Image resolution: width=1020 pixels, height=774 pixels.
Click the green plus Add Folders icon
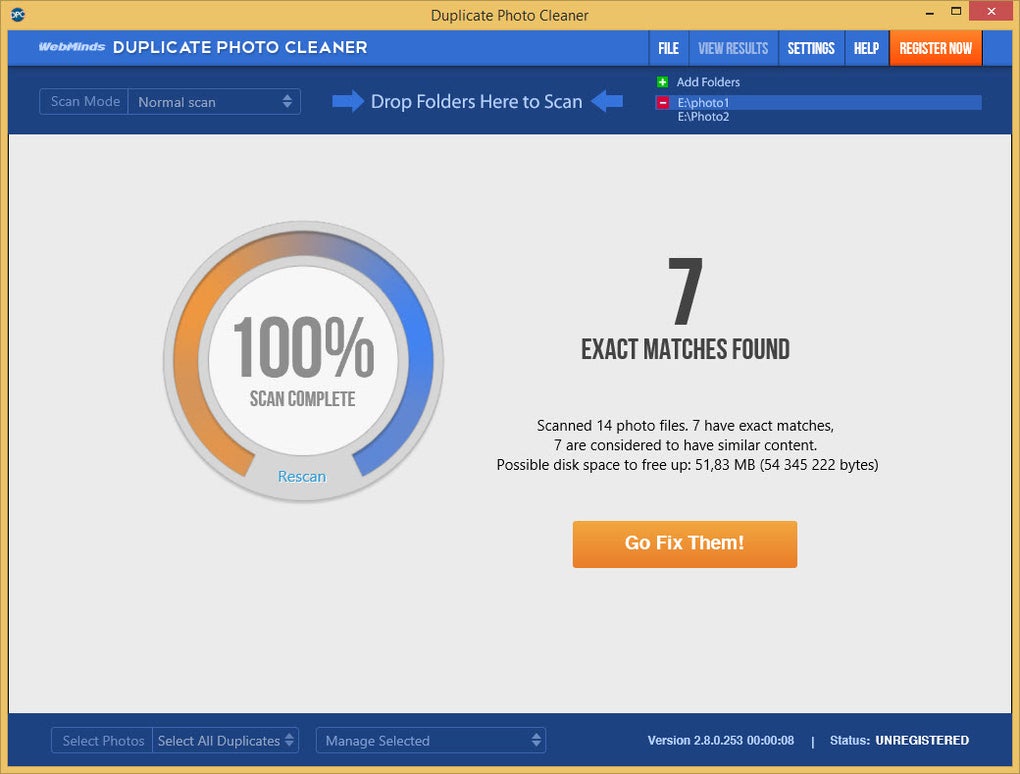662,82
